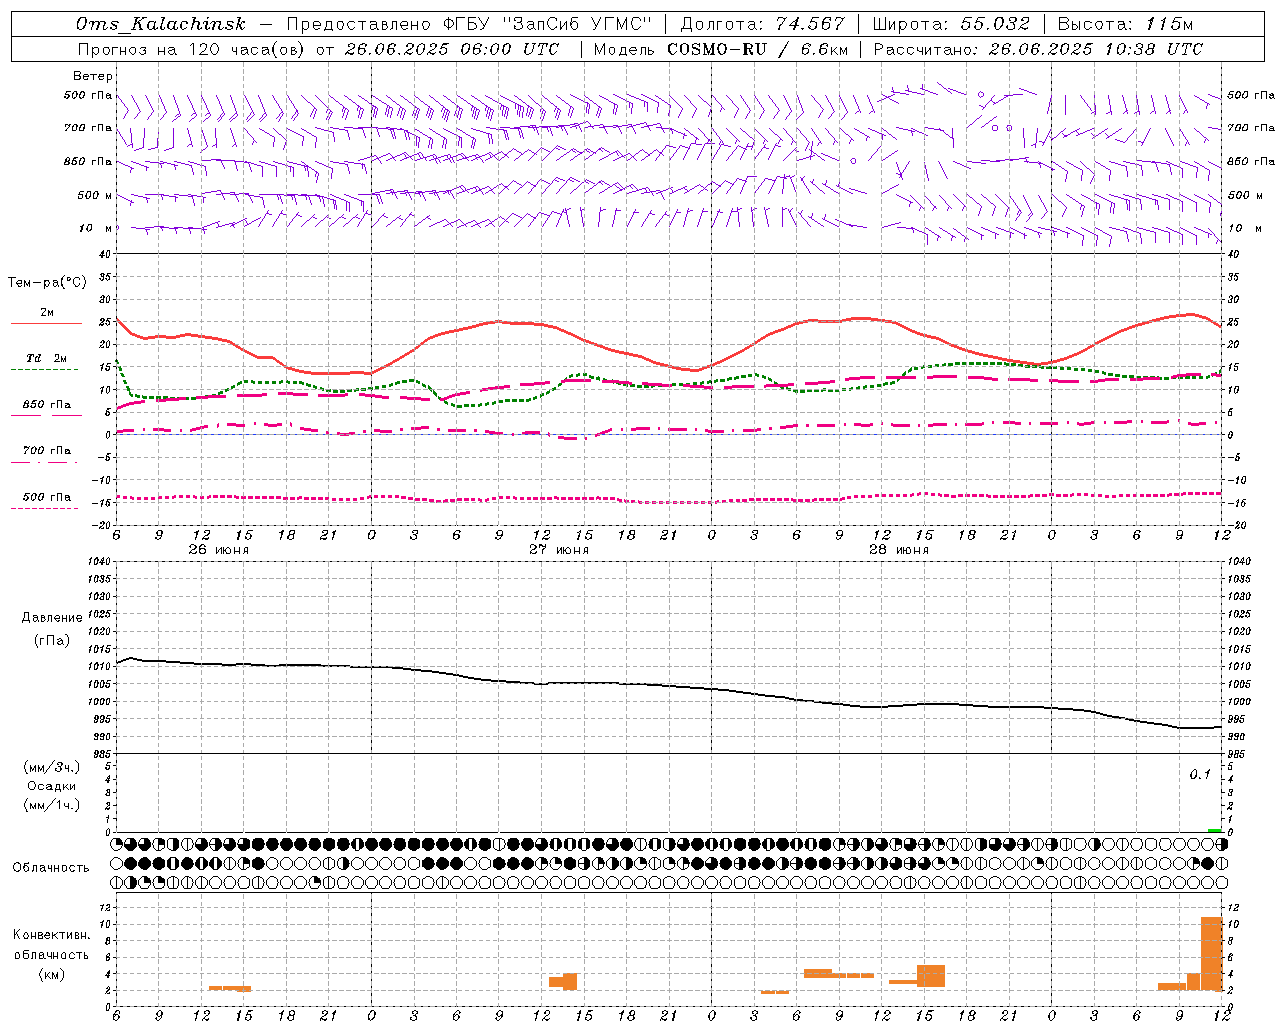The width and height of the screenshot is (1280, 1024).
Task: Click the station name Oms_Kalachinsk in the header
Action: [x=160, y=24]
